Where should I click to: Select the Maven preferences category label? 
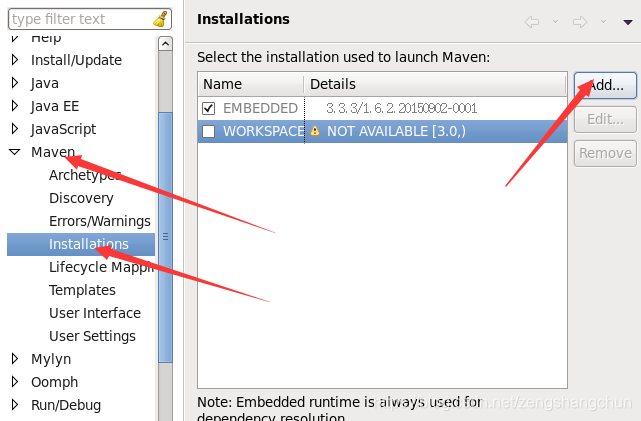point(53,152)
